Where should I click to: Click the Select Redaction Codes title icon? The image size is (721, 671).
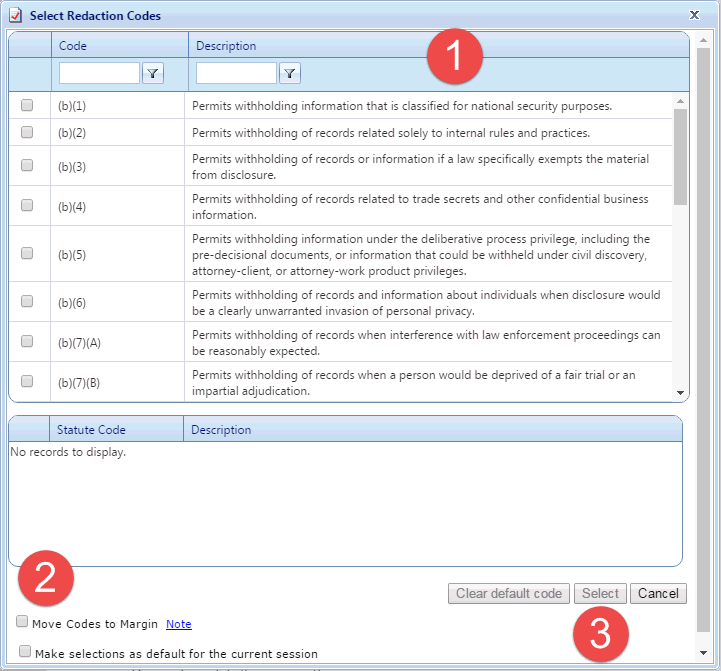(16, 15)
